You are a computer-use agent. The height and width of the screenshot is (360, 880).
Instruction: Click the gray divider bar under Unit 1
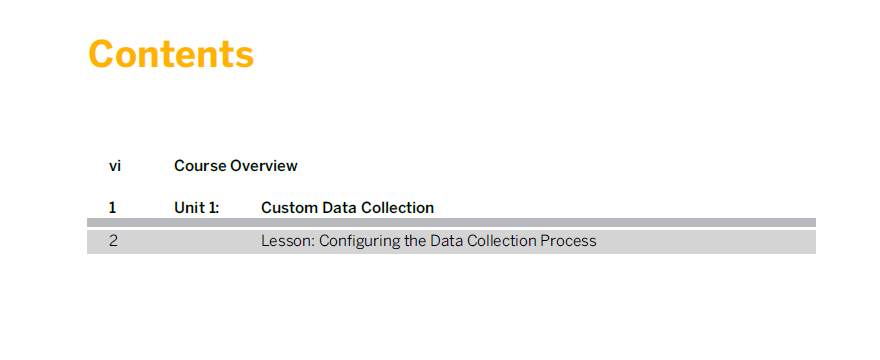click(x=451, y=222)
